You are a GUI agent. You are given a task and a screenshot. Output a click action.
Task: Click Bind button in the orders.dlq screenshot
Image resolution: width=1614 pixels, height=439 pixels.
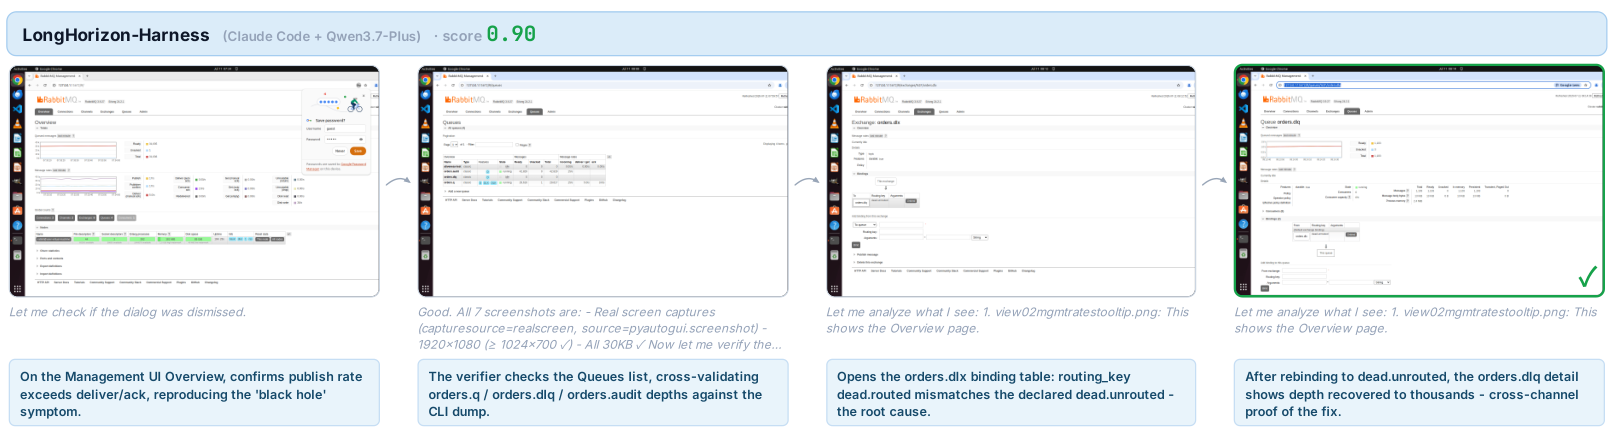(x=1264, y=288)
